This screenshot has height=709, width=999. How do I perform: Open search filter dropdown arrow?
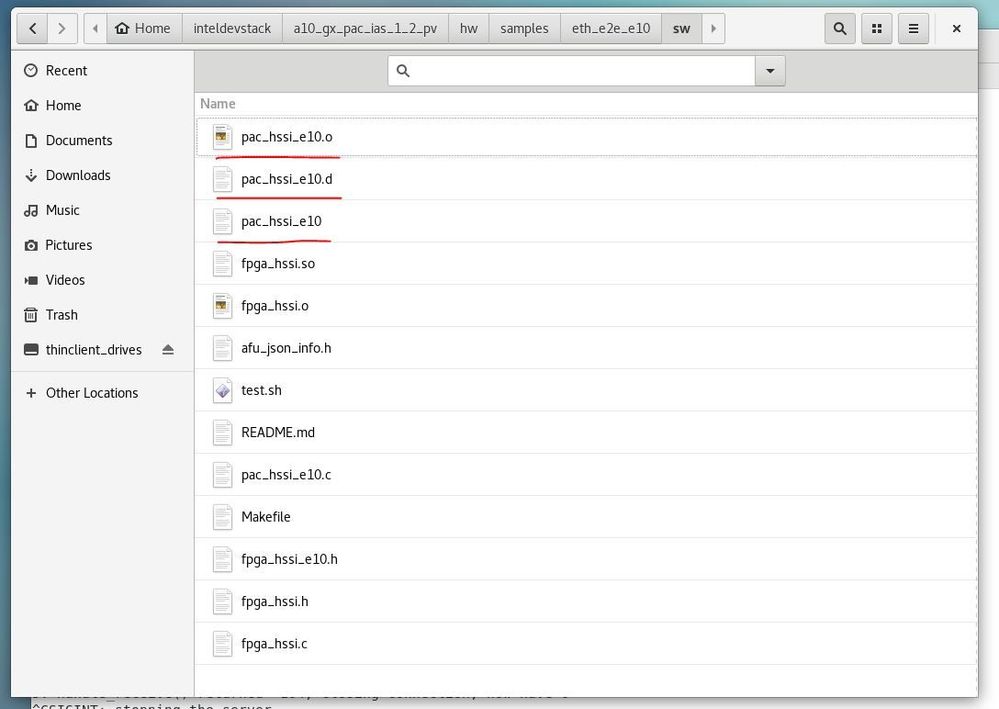coord(770,71)
